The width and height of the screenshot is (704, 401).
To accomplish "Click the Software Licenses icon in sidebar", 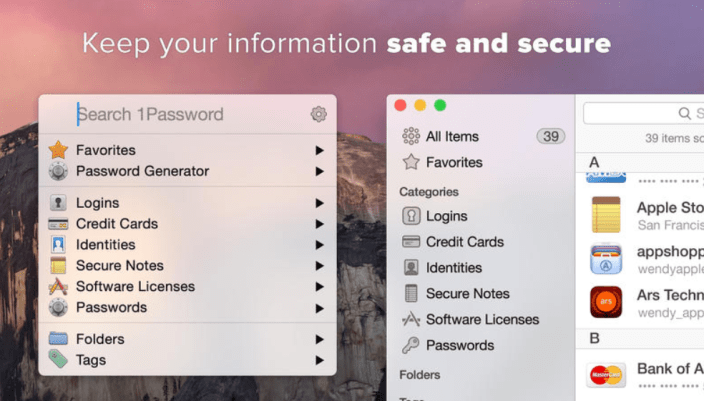I will coord(410,320).
